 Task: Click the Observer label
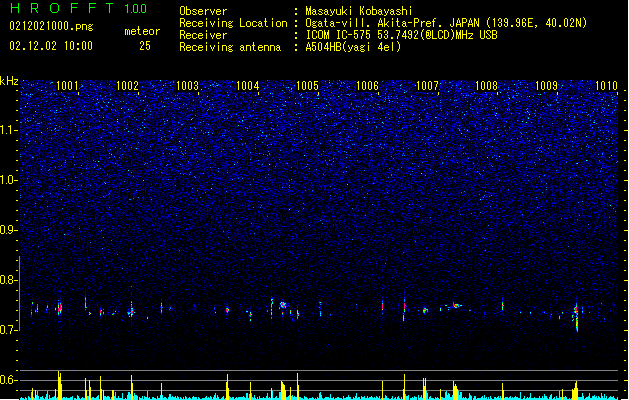tap(203, 11)
